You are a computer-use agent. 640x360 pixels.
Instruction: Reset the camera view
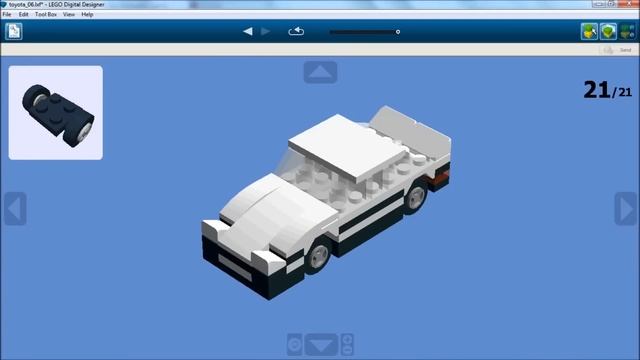[x=294, y=345]
